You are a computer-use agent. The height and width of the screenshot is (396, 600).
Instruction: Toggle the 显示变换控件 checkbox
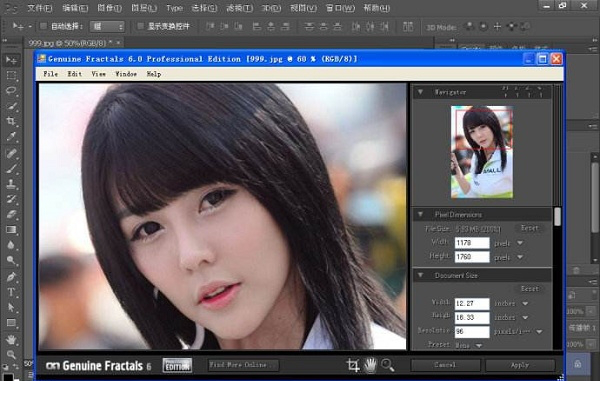click(x=140, y=26)
